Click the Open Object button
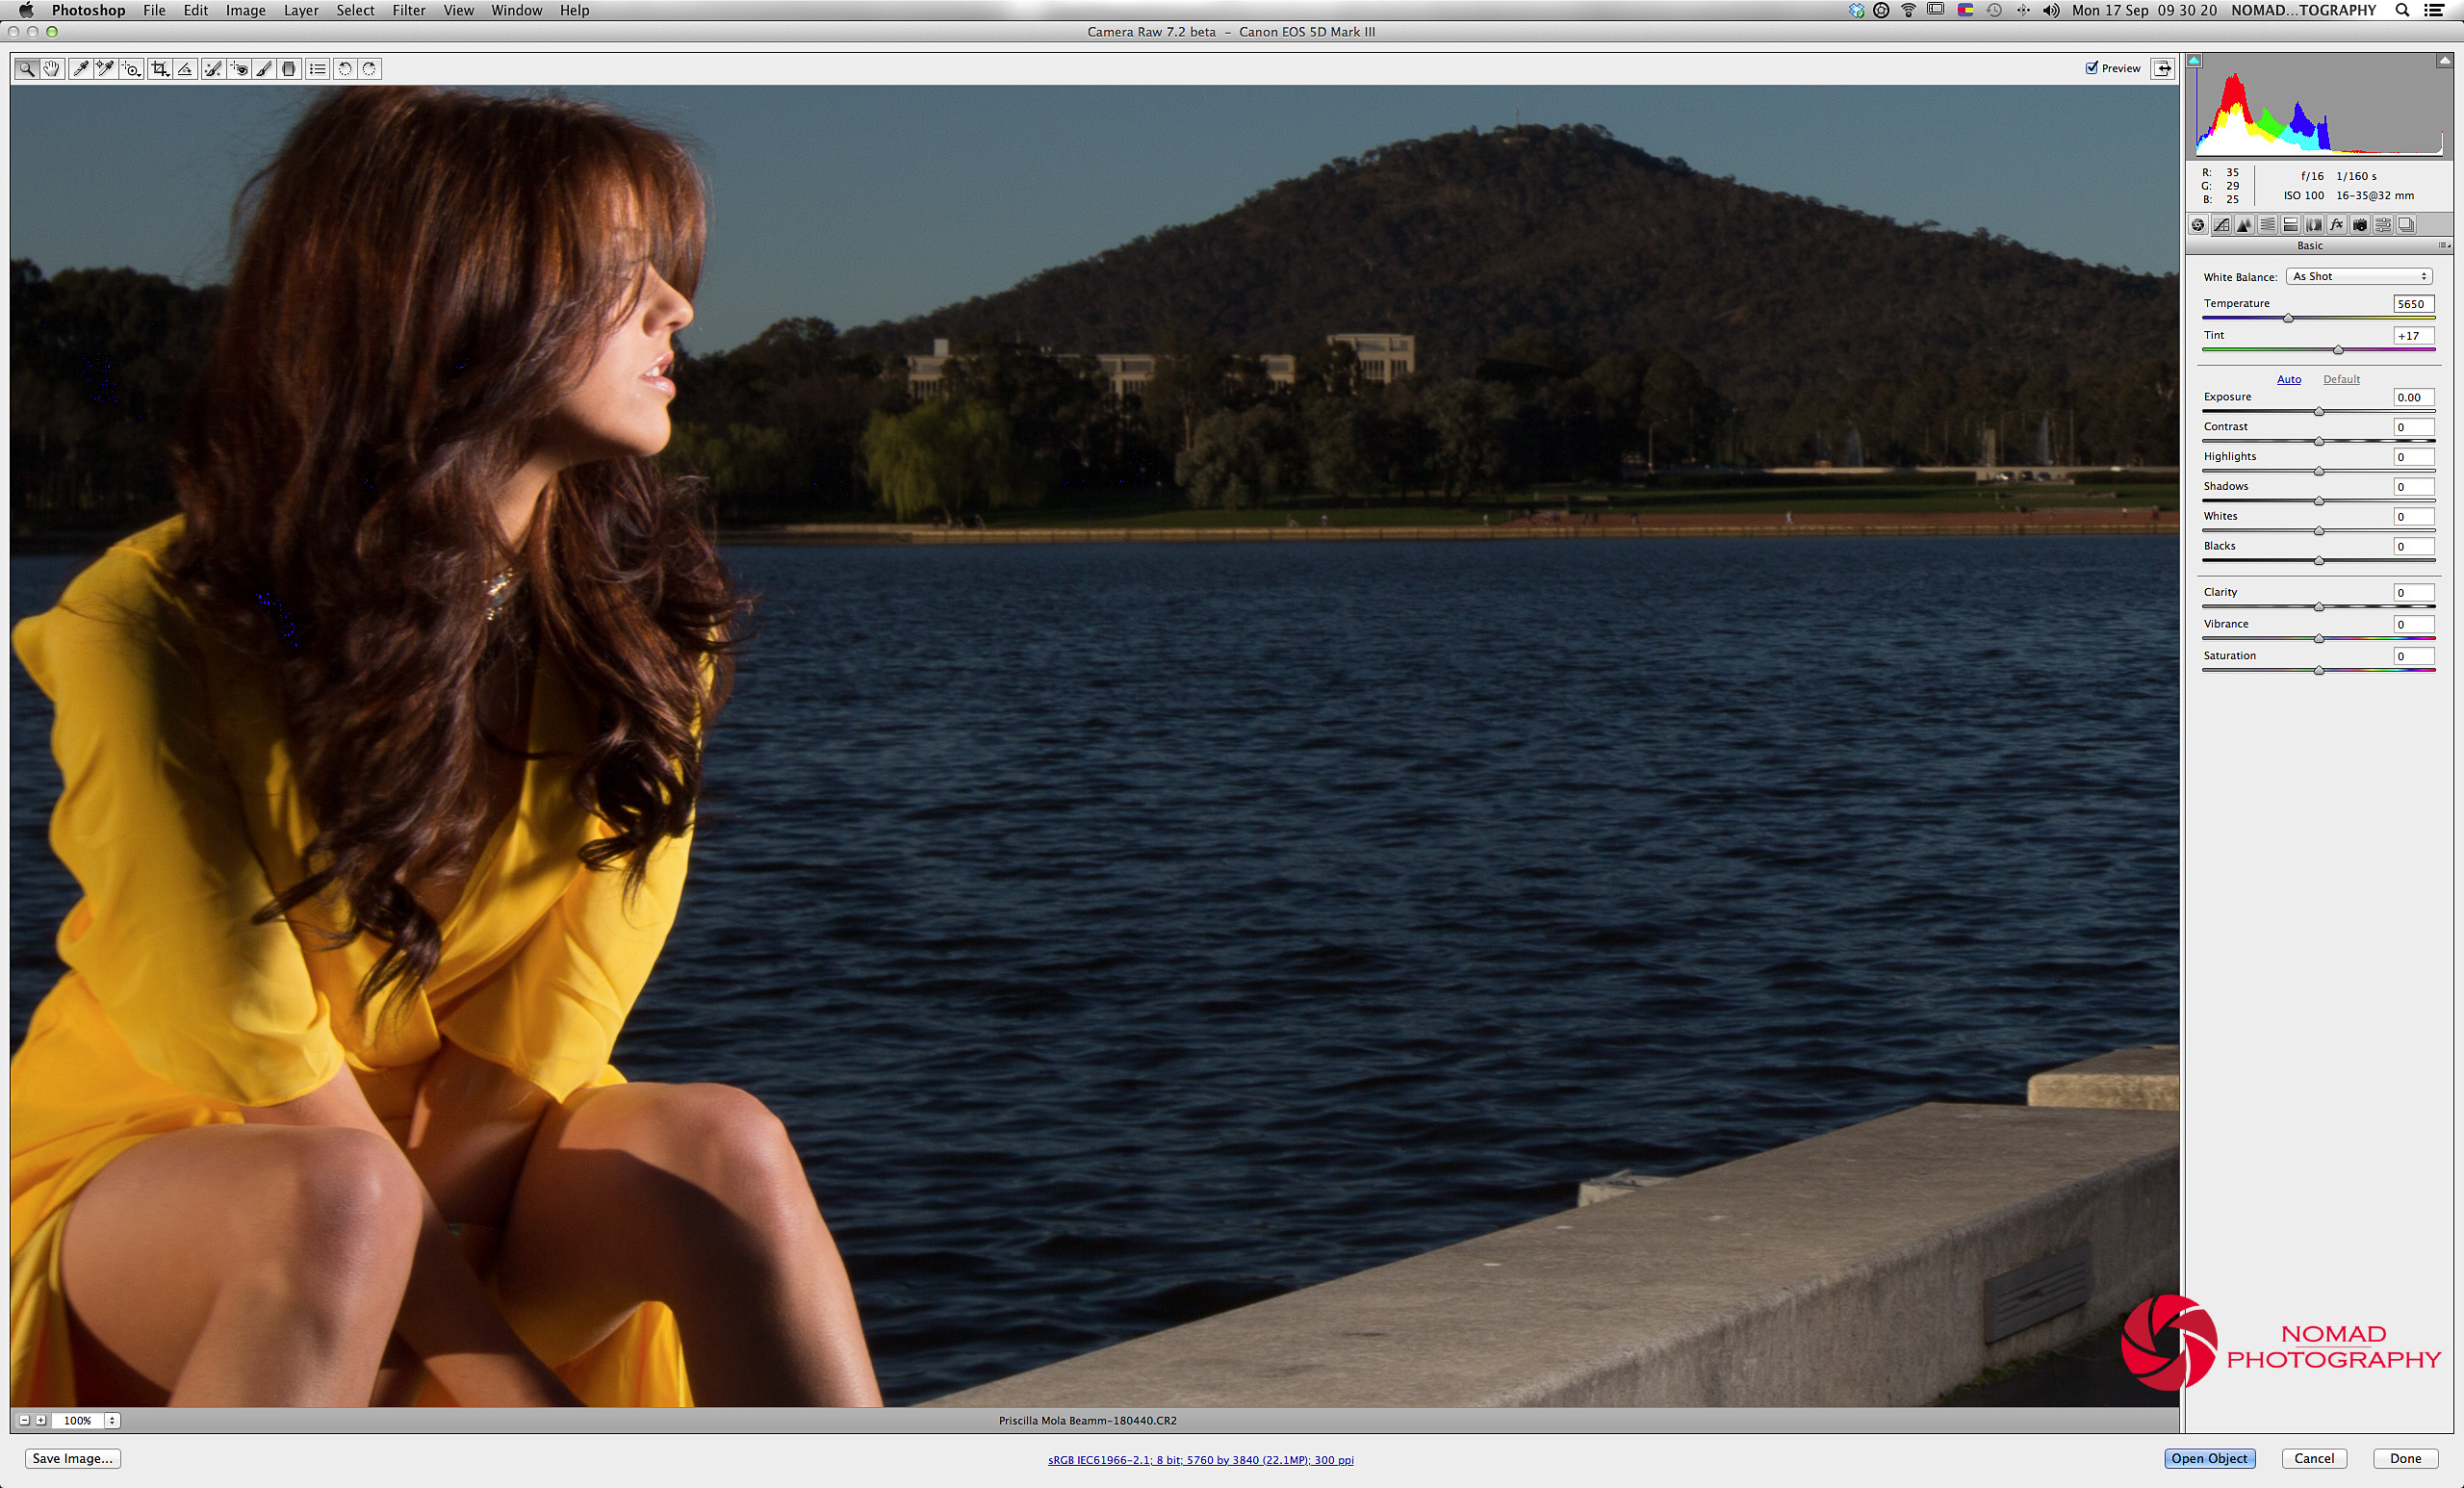Screen dimensions: 2464x1488 2208,1458
